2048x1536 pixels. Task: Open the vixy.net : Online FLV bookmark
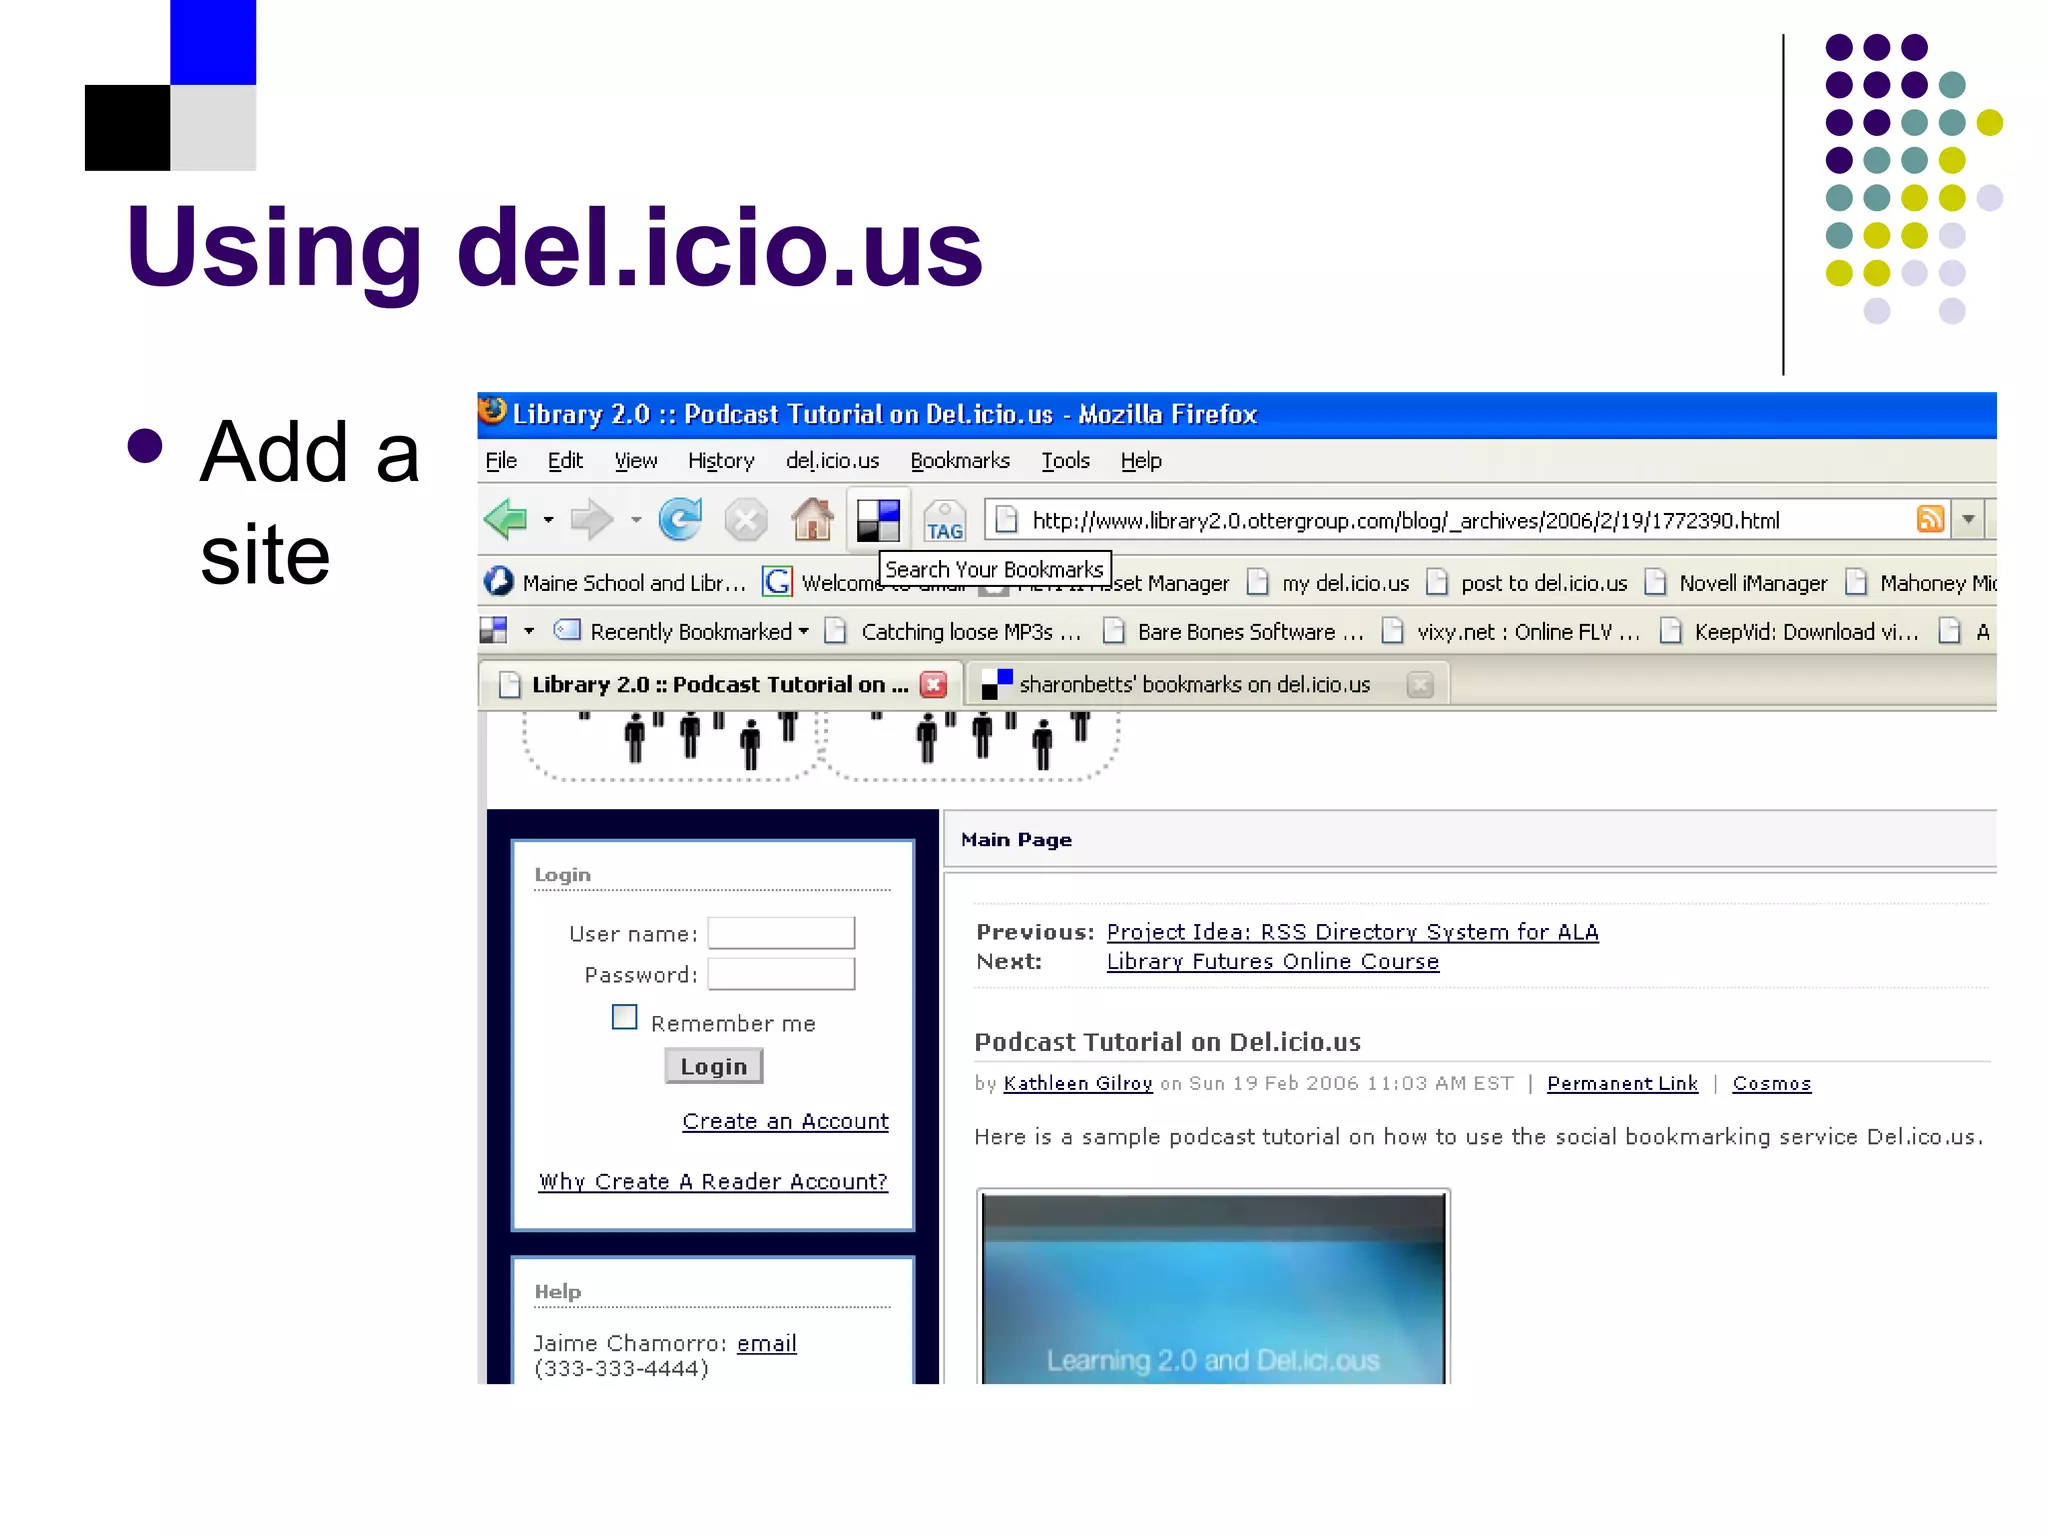pos(1511,631)
